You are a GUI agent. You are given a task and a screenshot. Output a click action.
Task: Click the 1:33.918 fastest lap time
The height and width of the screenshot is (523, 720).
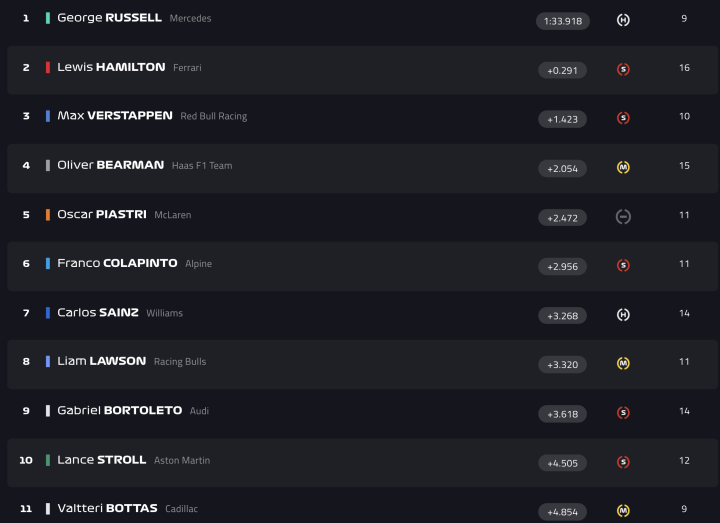click(562, 21)
